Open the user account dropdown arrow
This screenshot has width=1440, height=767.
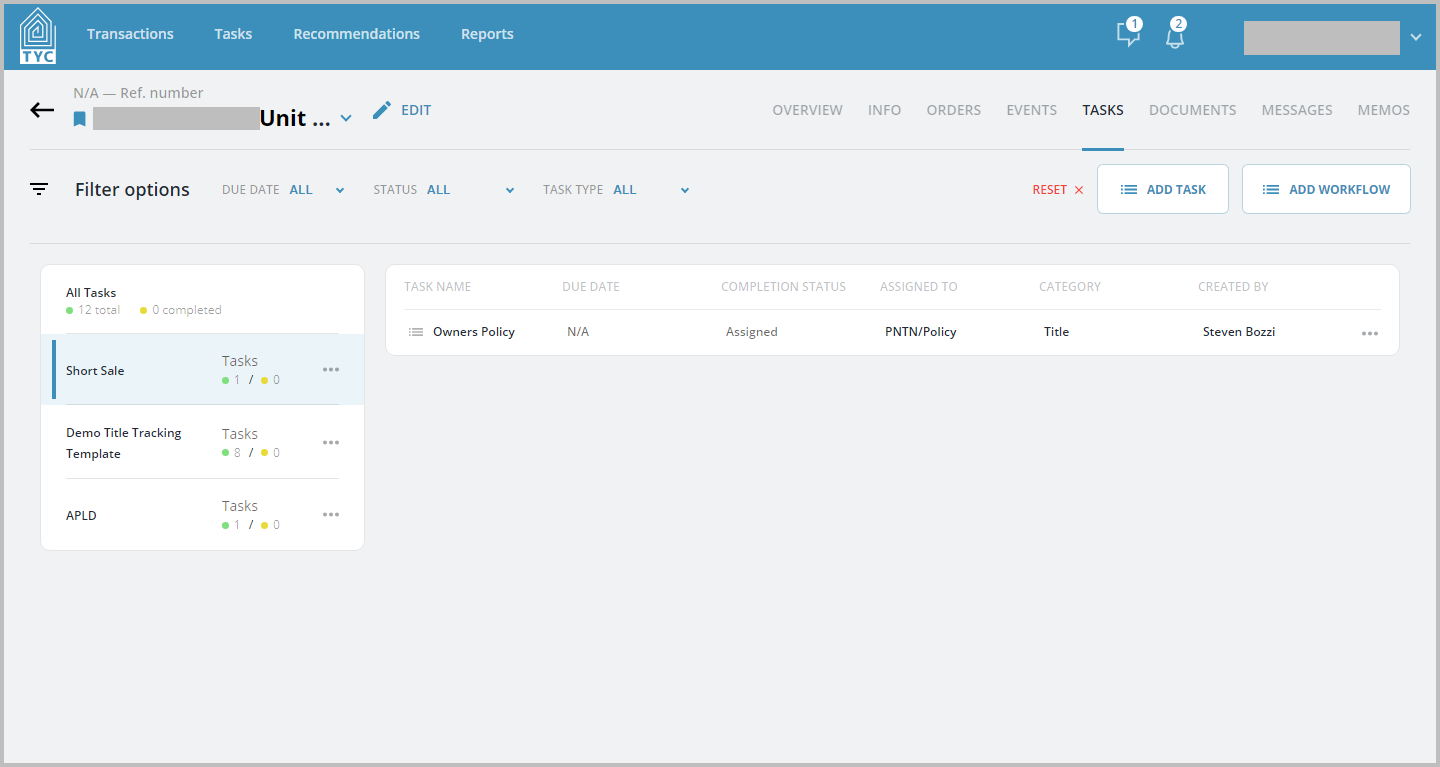[x=1416, y=37]
